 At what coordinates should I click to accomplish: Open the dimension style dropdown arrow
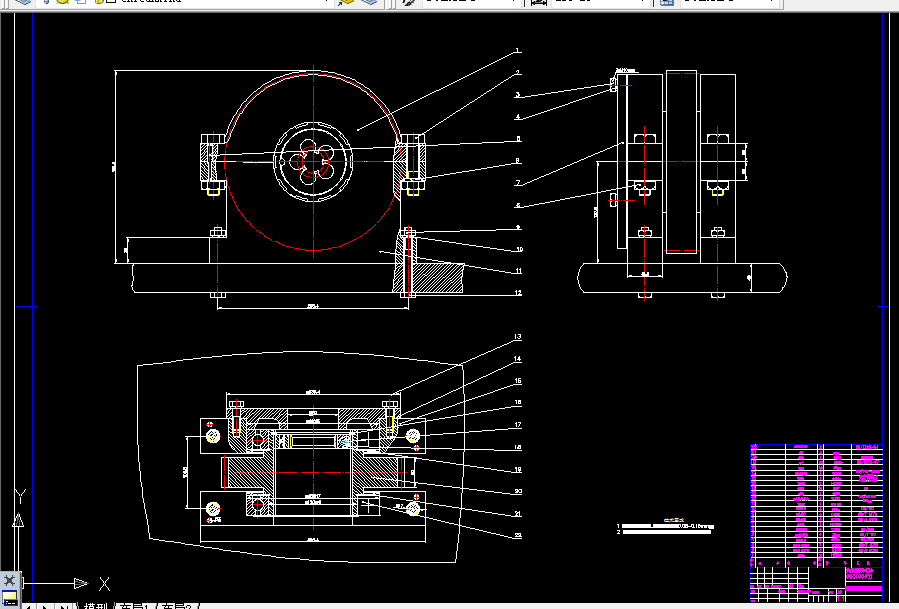pyautogui.click(x=643, y=2)
